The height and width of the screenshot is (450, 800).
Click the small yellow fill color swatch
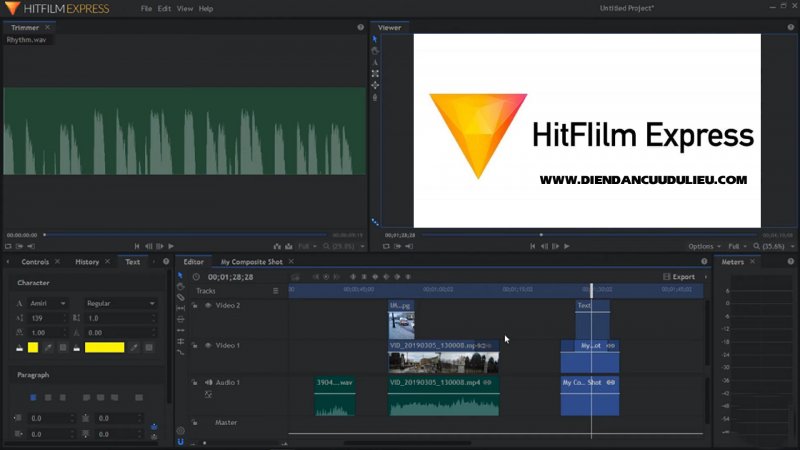[33, 347]
